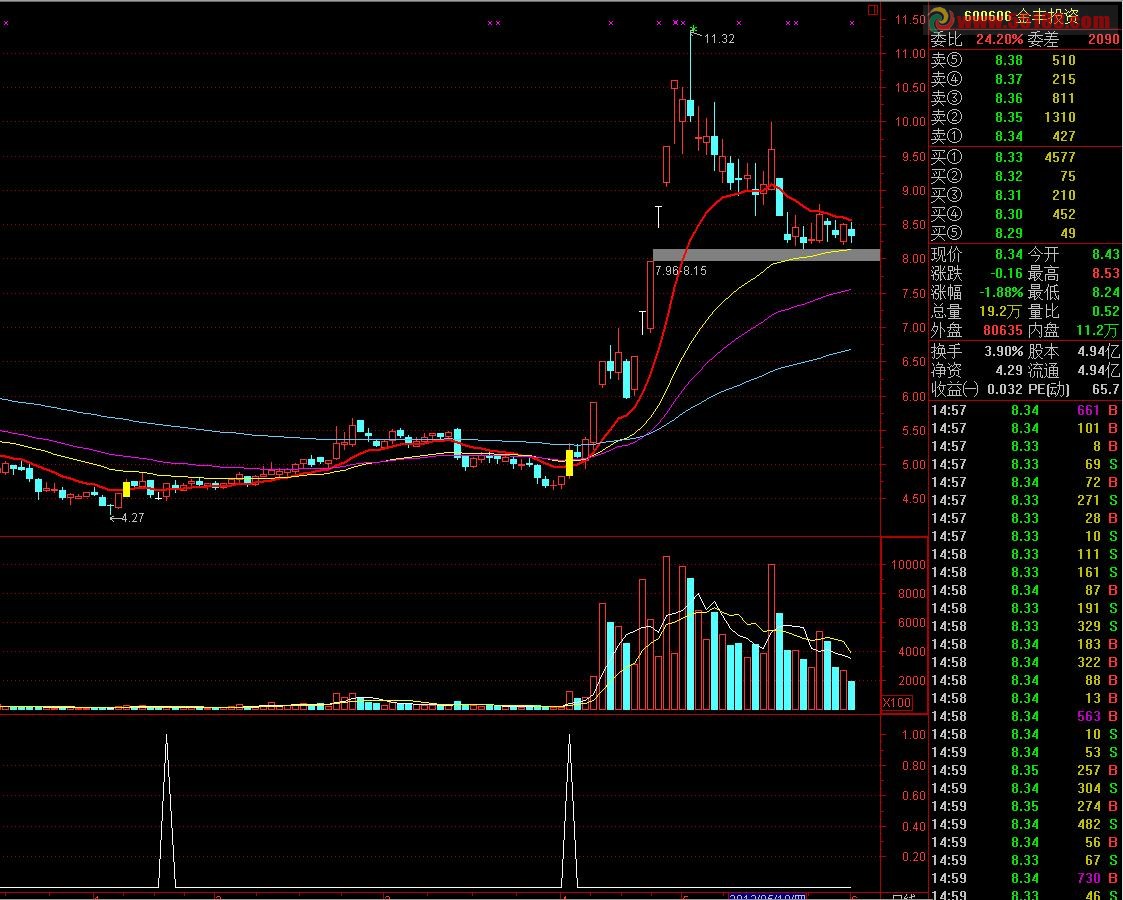The height and width of the screenshot is (900, 1123).
Task: Click the 涨幅 -1.88% field
Action: pos(977,292)
